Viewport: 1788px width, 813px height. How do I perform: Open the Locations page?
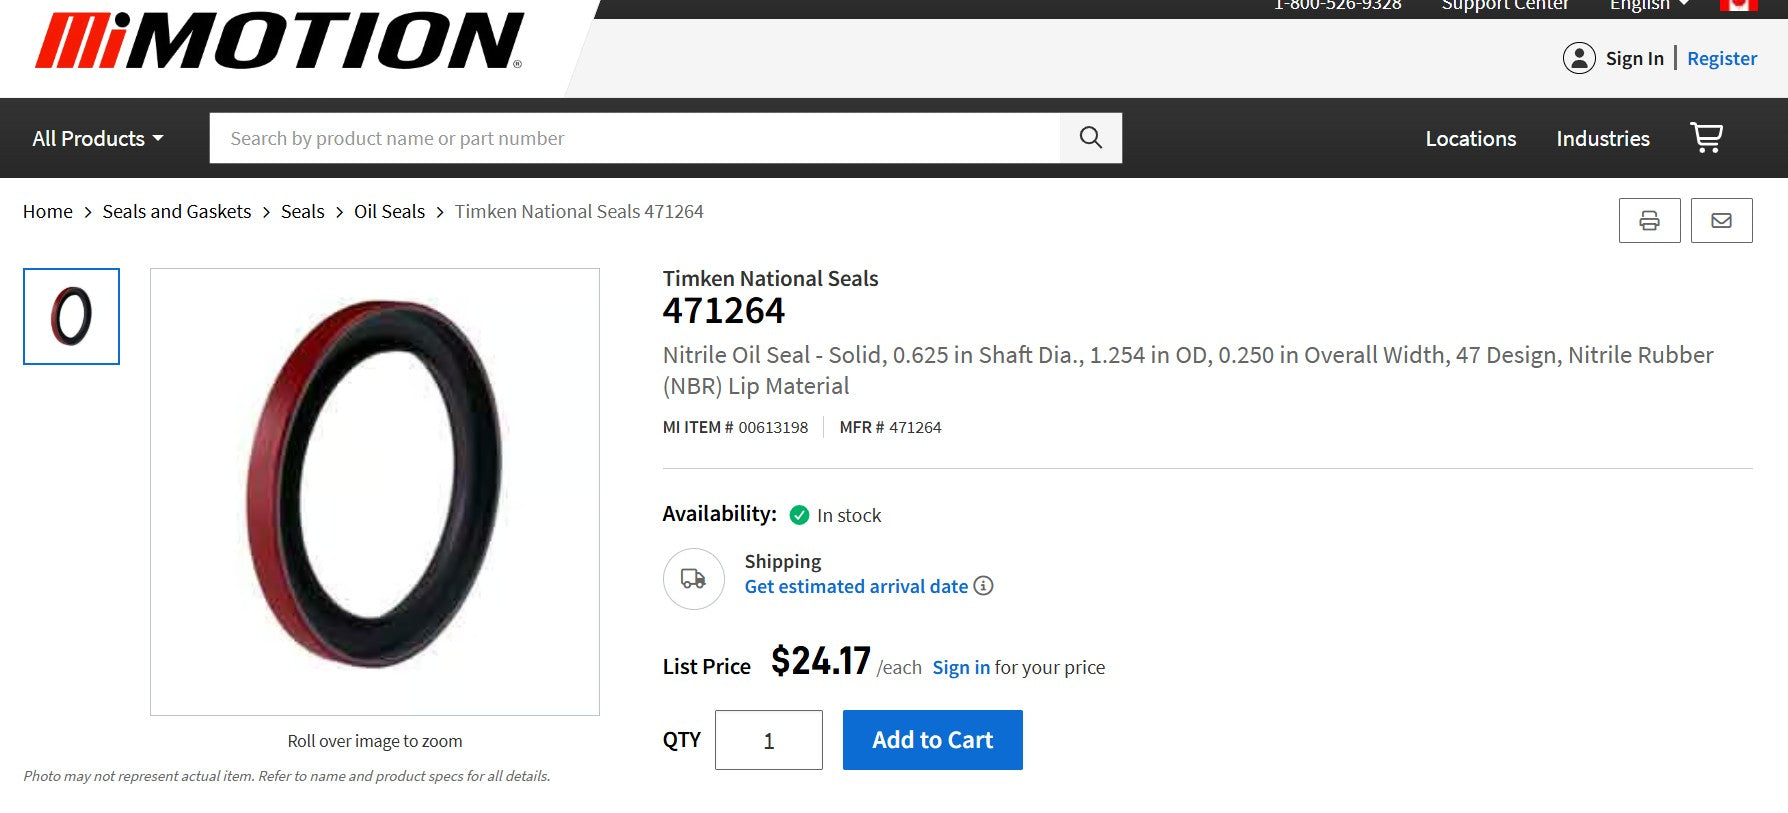coord(1470,138)
